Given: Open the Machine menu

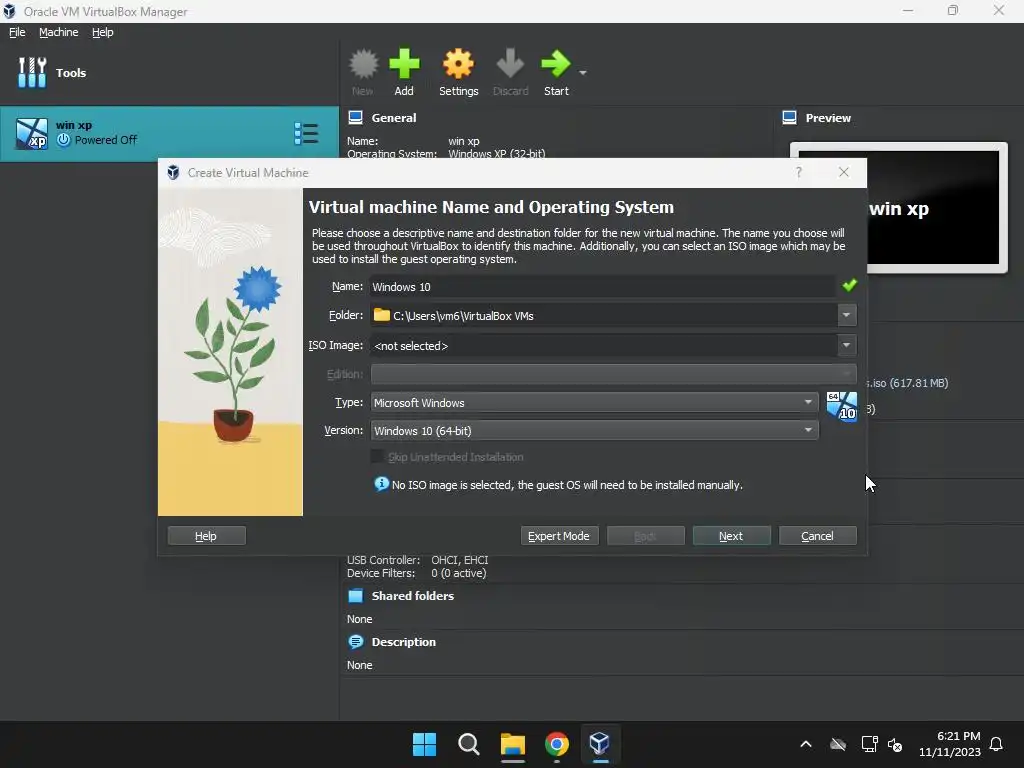Looking at the screenshot, I should pos(58,32).
